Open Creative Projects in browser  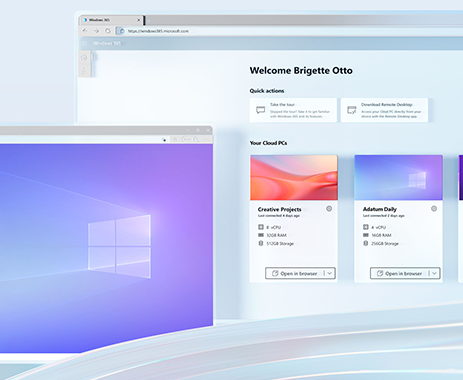tap(295, 273)
